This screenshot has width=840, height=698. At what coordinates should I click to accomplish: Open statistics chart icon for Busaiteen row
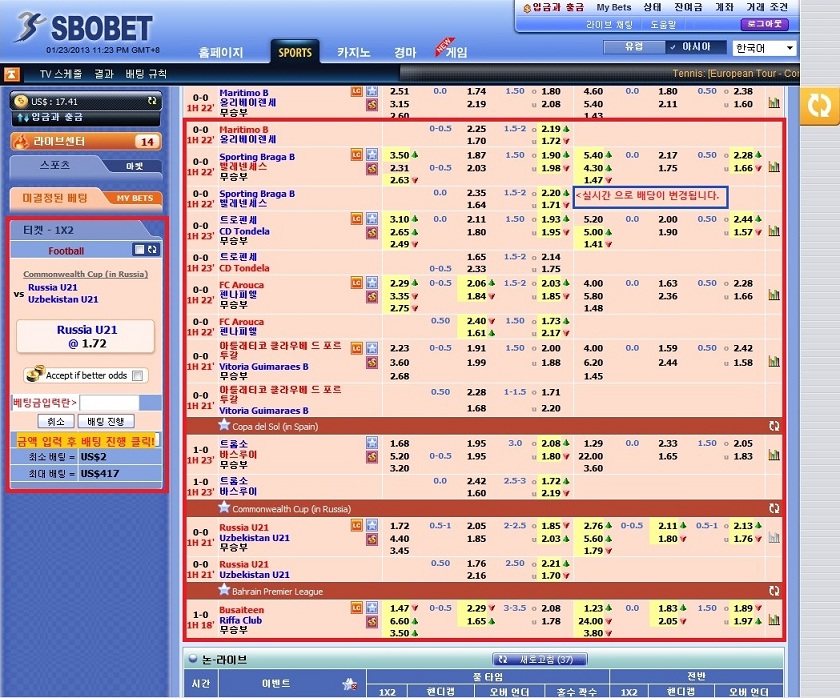click(x=774, y=620)
